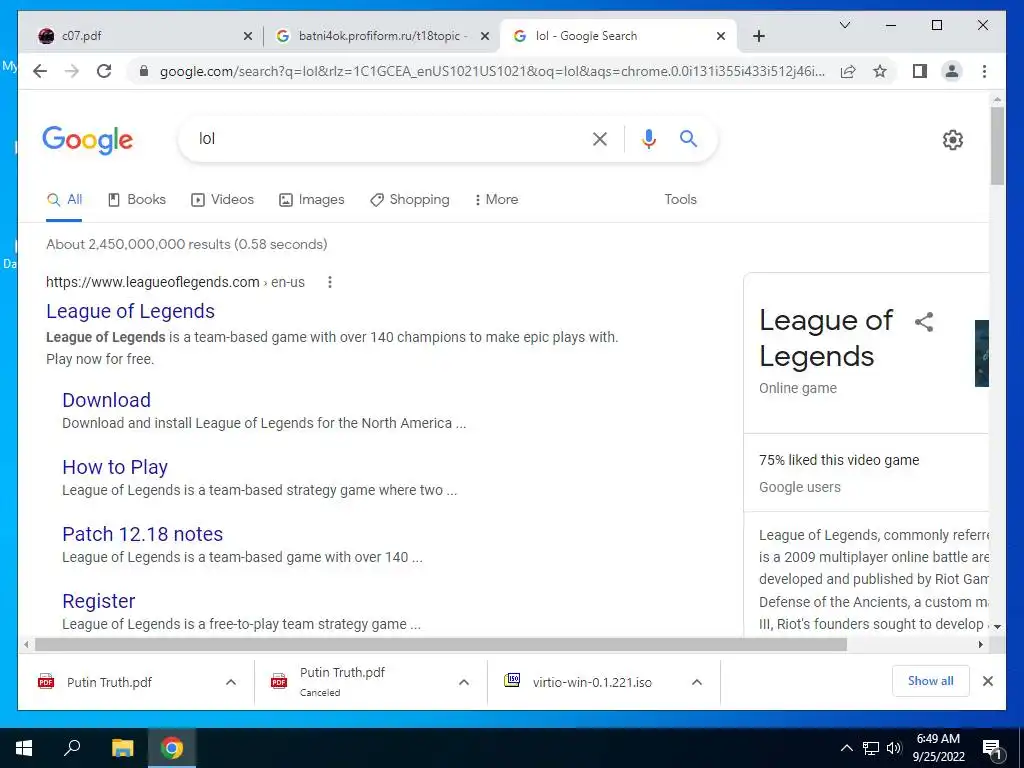
Task: Click the League of Legends panel thumbnail image
Action: [x=982, y=353]
